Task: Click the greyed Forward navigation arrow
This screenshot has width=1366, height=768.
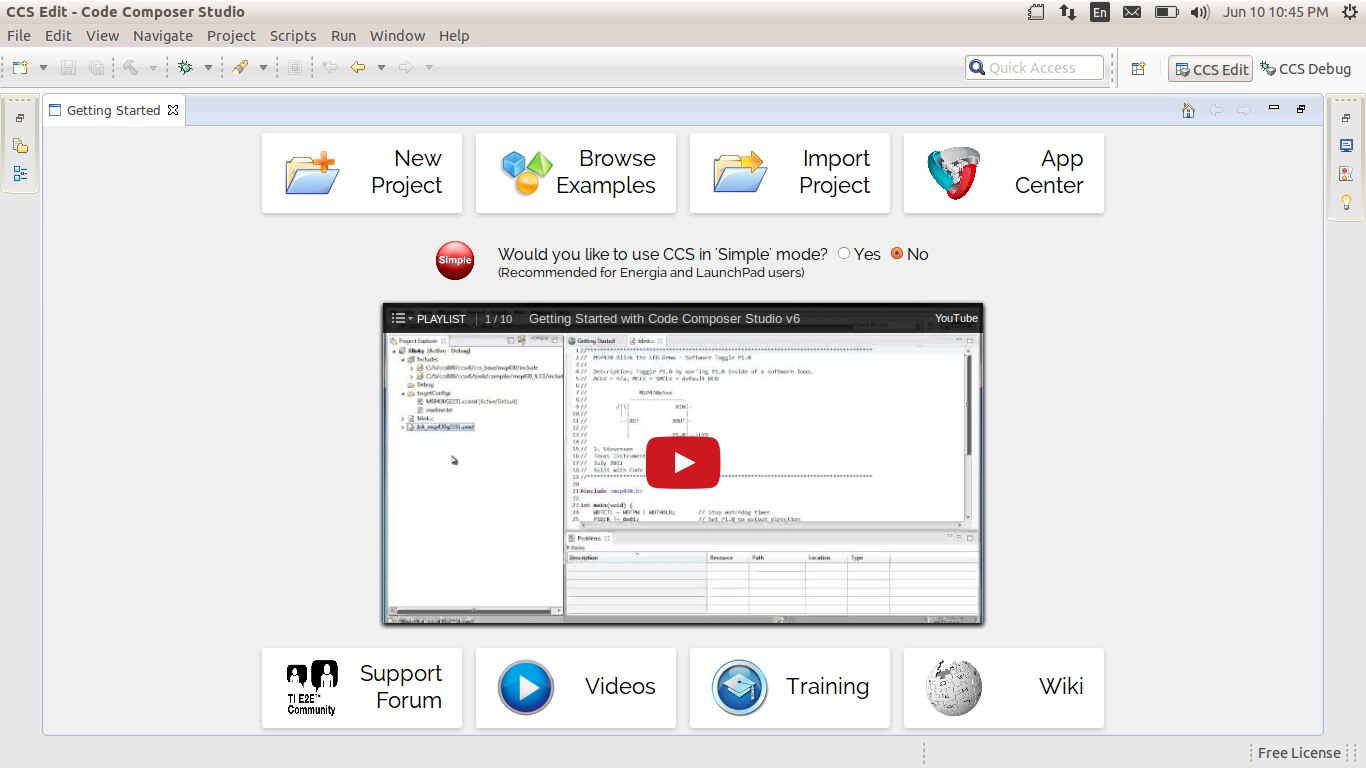Action: pyautogui.click(x=406, y=68)
